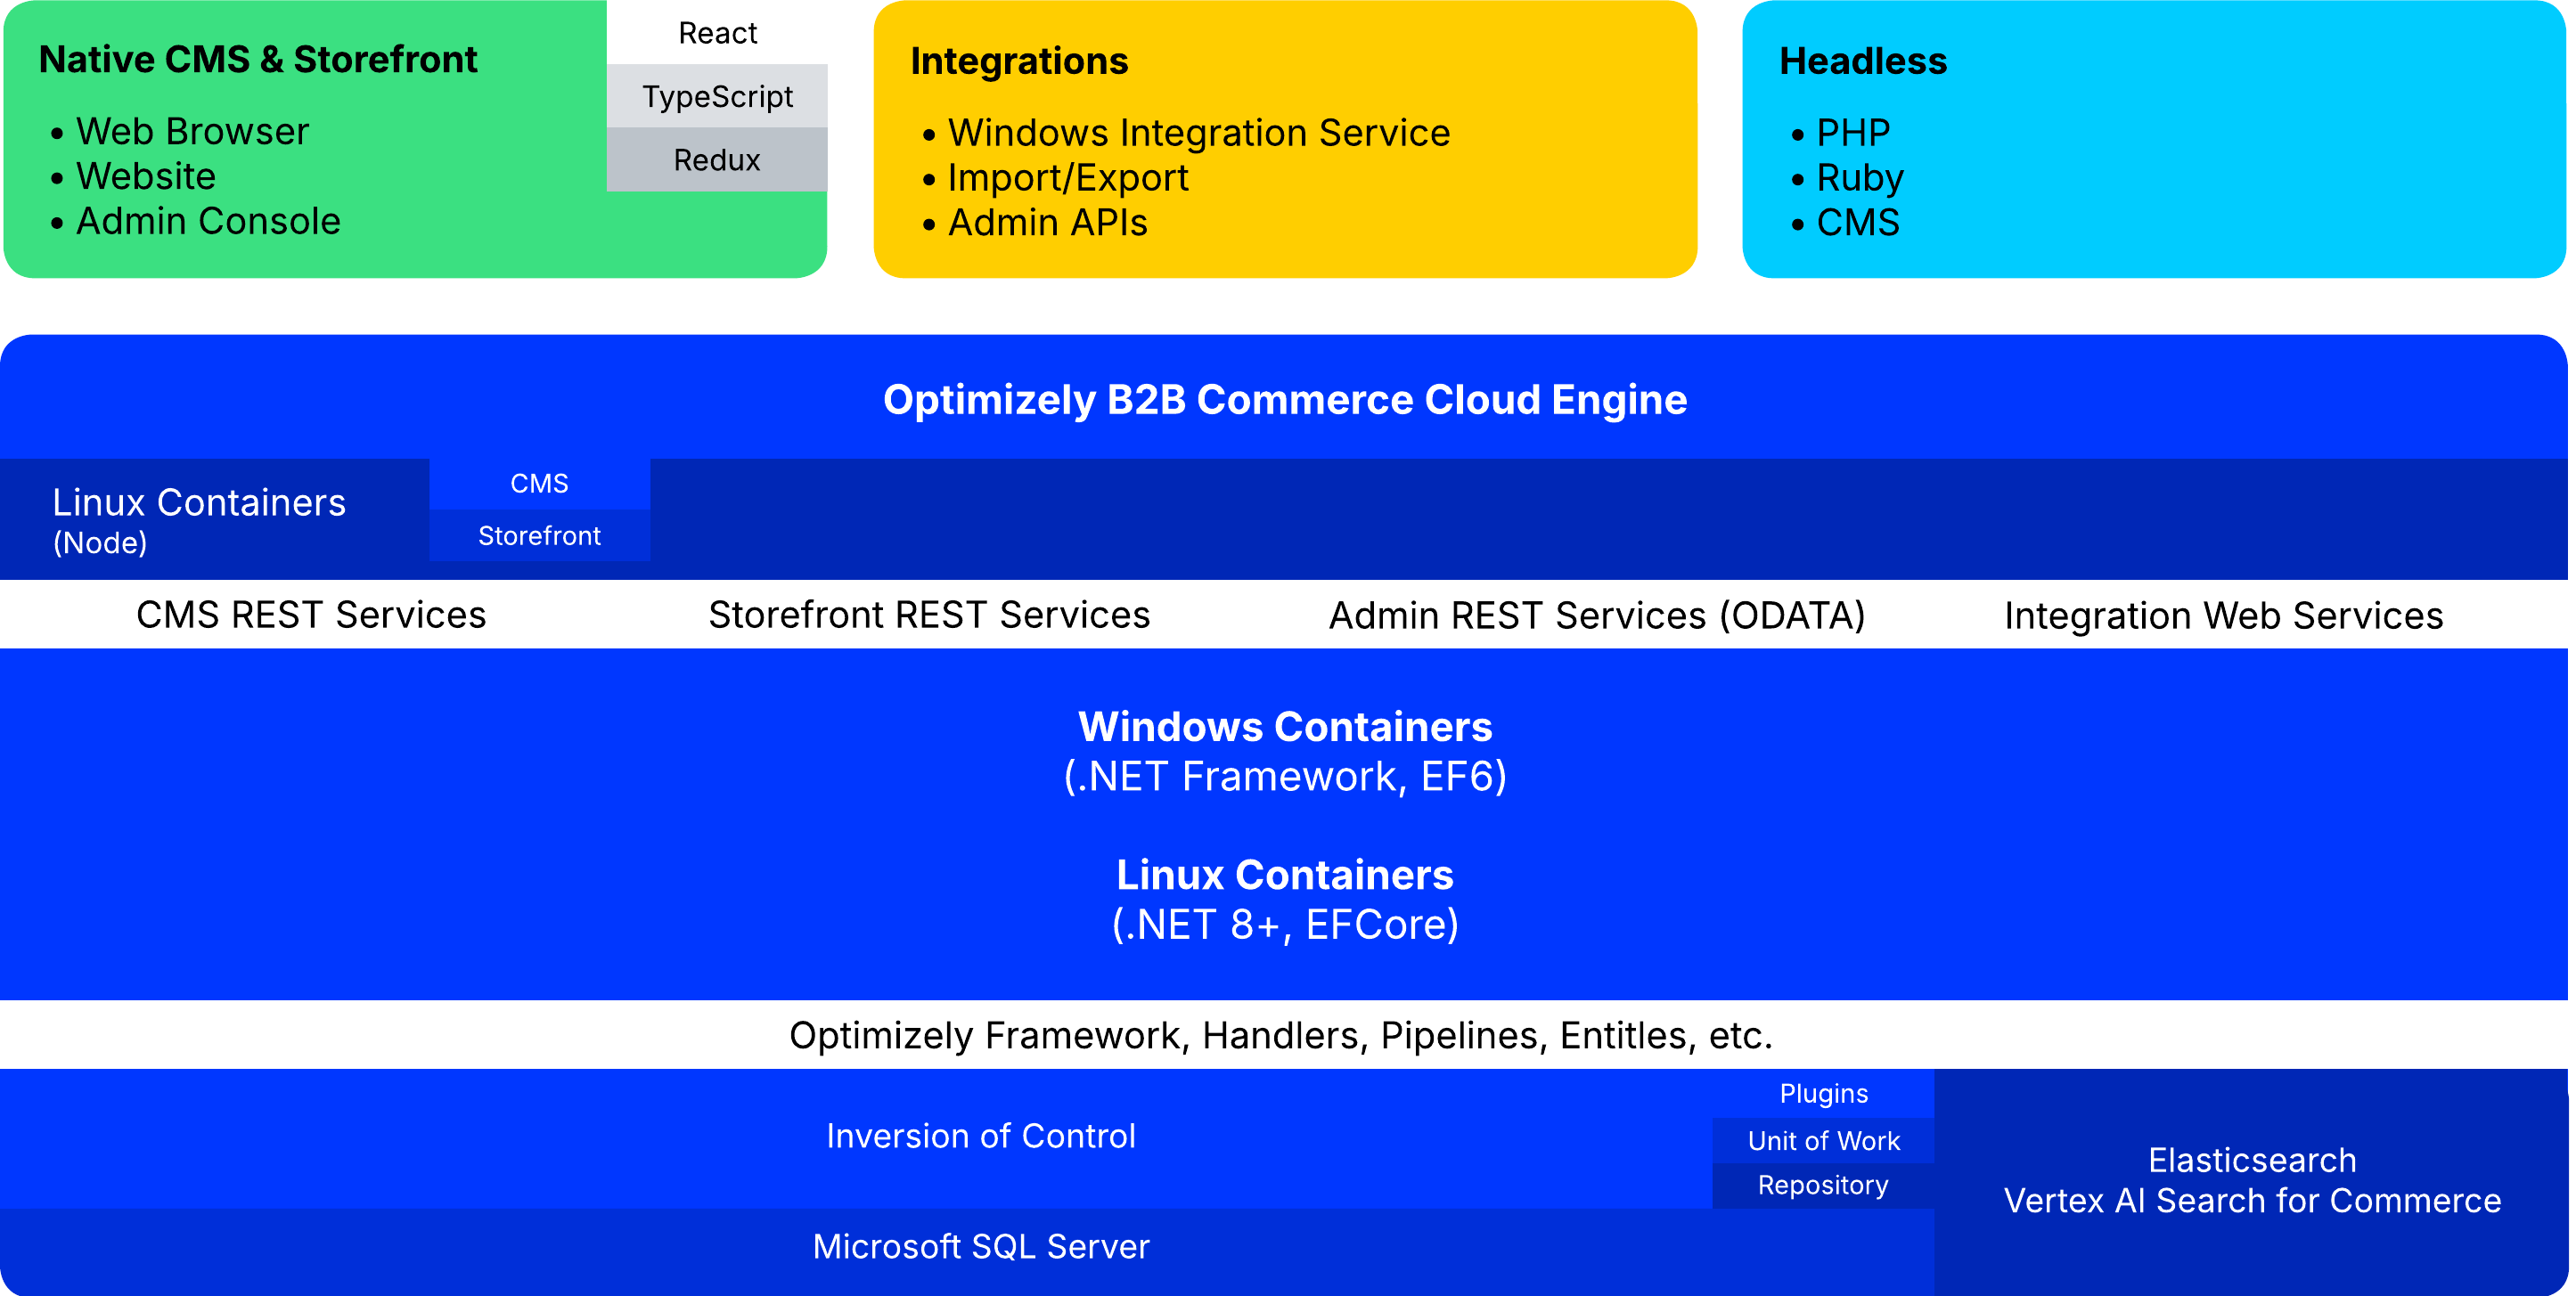Click the 'React' technology box
Screen dimensions: 2576x1296
[x=718, y=33]
